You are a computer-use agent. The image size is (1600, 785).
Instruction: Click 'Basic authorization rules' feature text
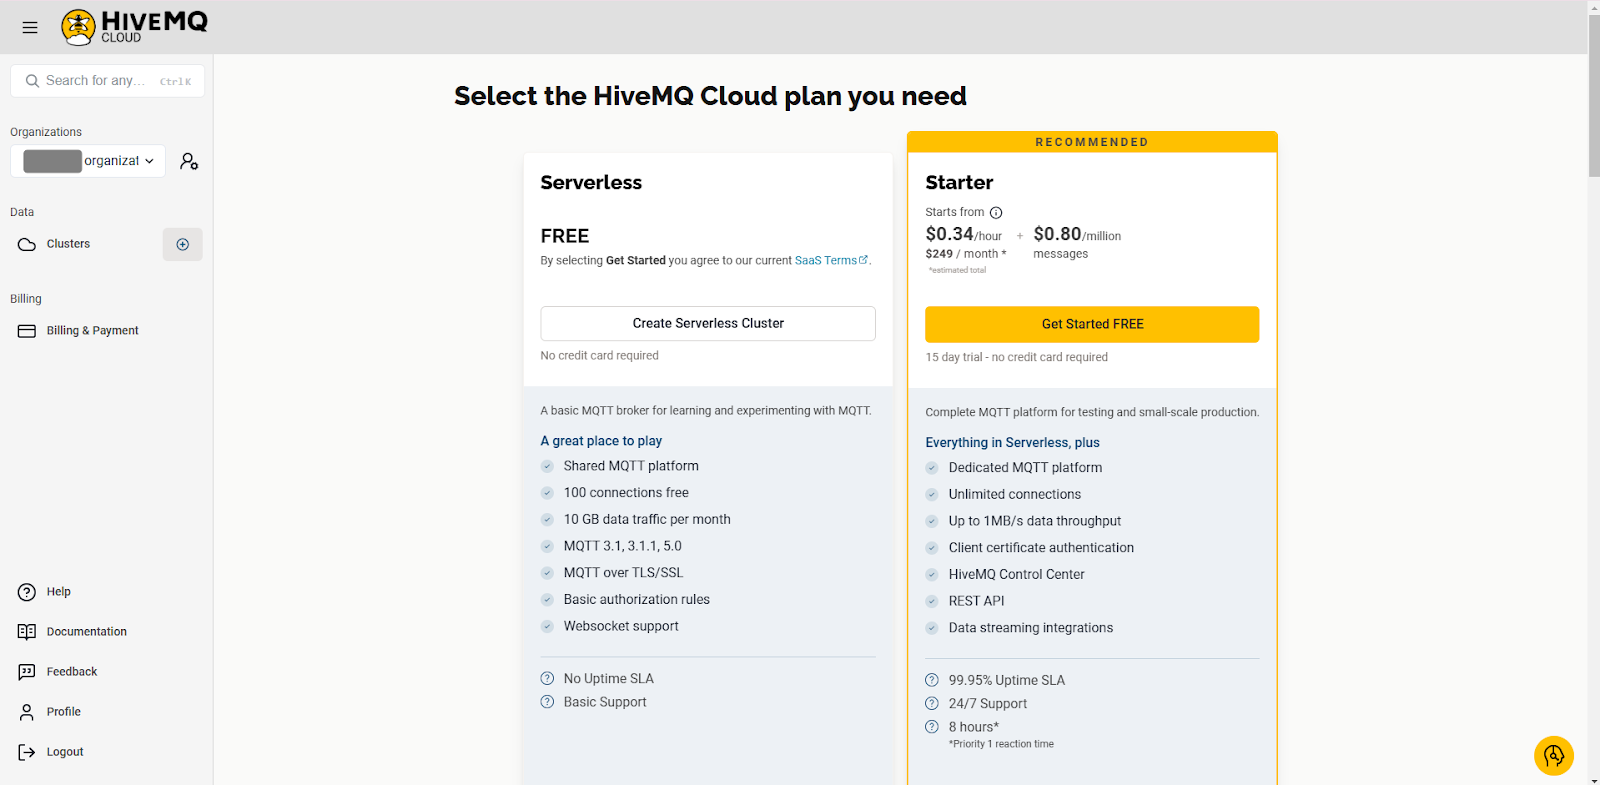(636, 599)
